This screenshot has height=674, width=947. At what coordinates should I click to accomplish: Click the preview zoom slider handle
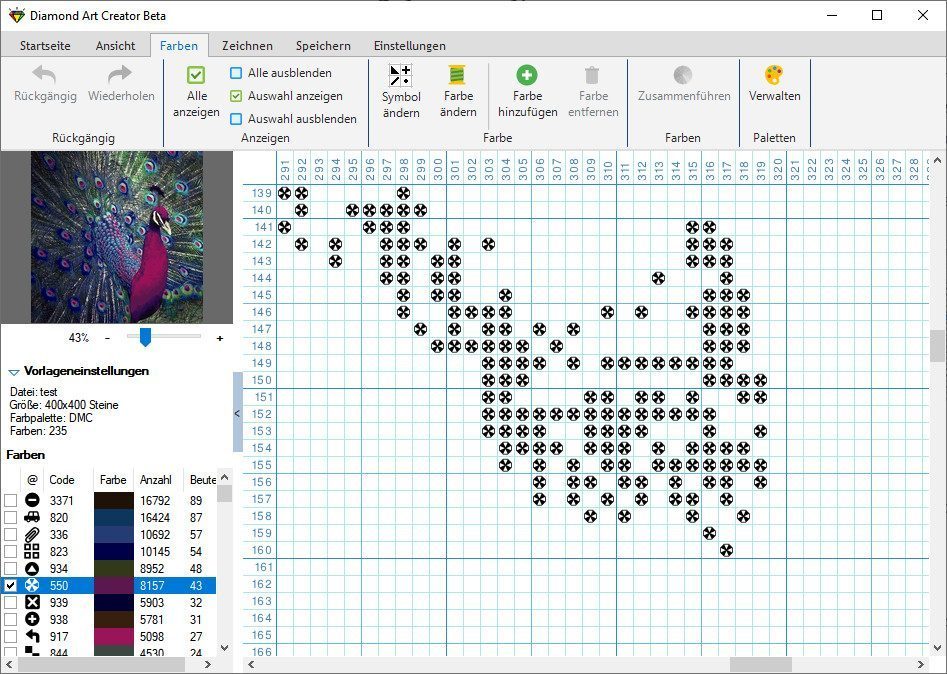click(x=145, y=338)
